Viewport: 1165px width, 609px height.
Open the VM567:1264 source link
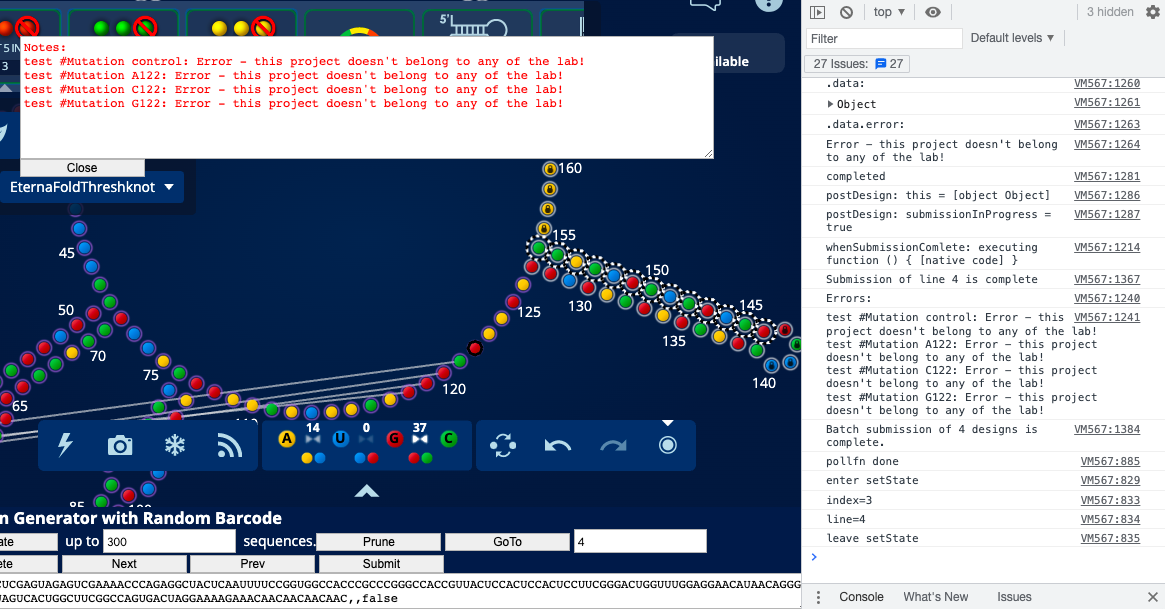point(1106,144)
